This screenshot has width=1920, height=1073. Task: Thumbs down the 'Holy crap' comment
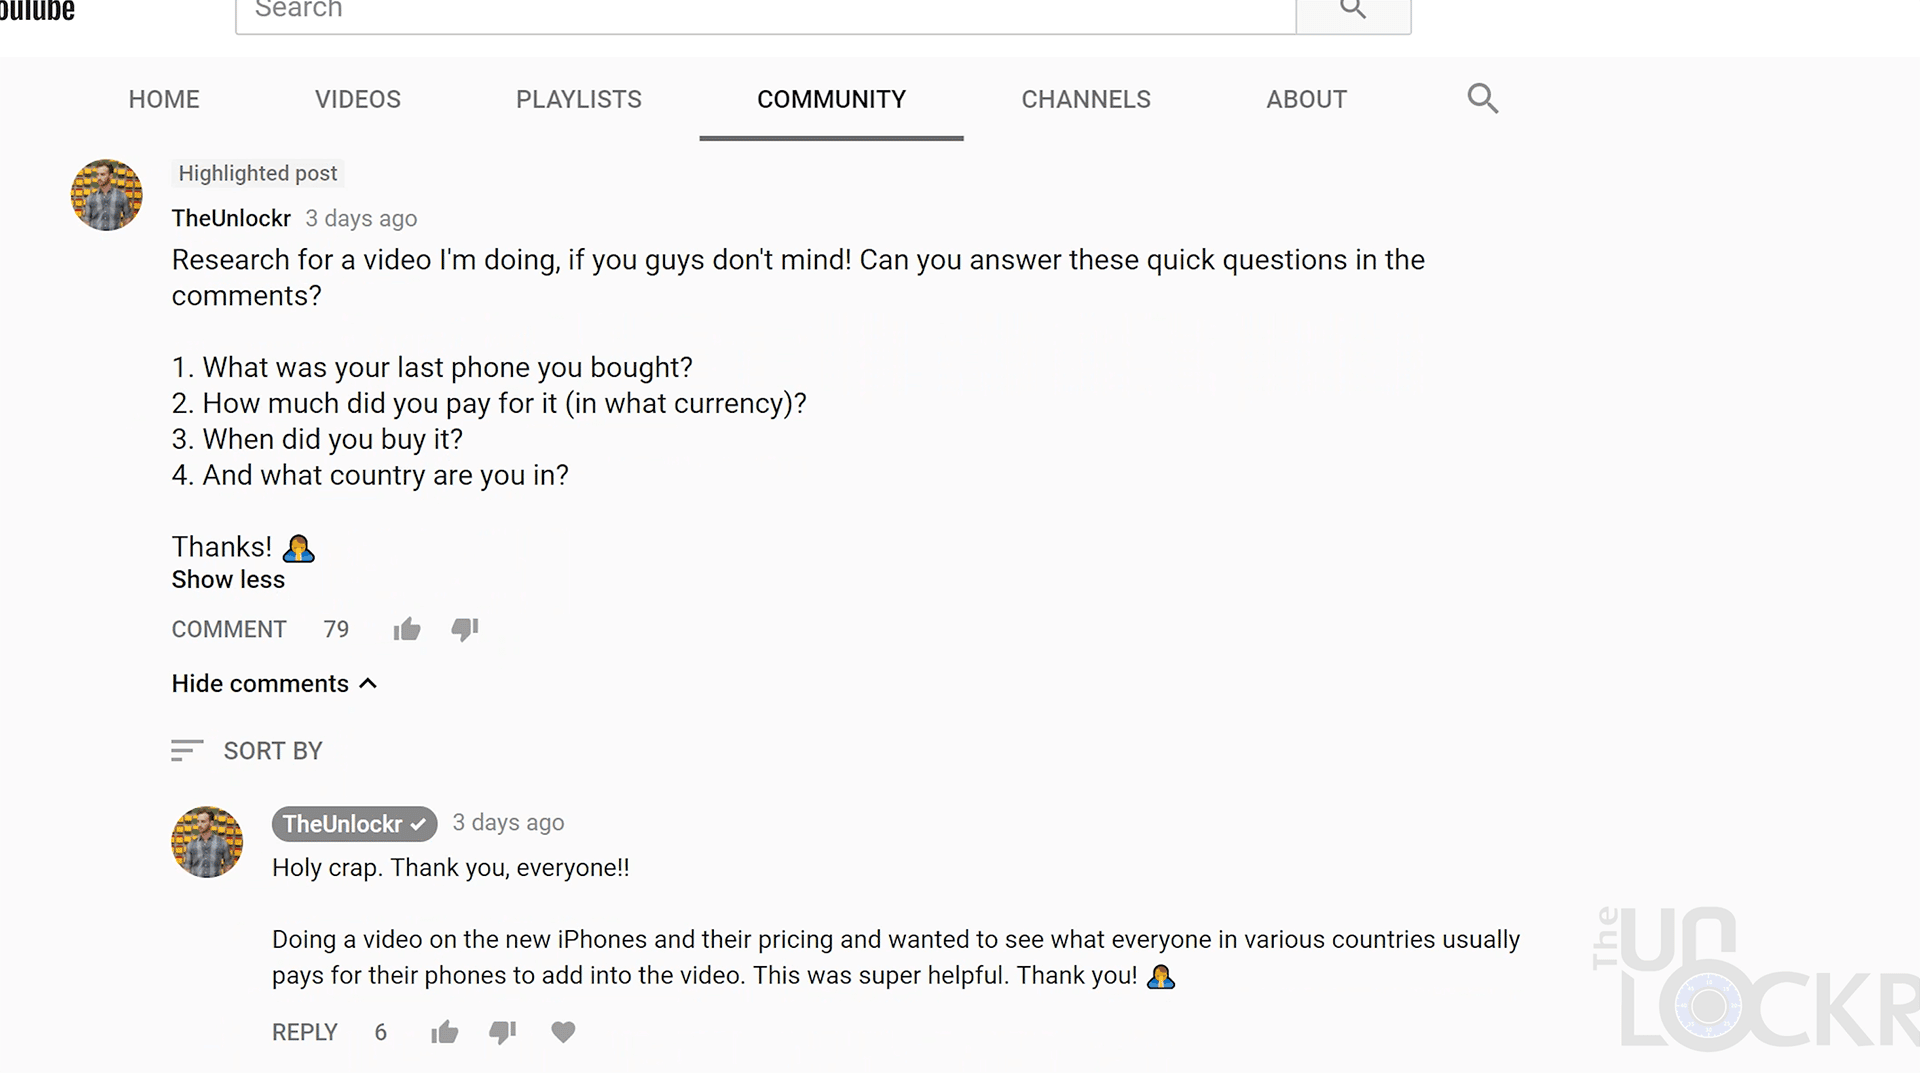pos(503,1032)
